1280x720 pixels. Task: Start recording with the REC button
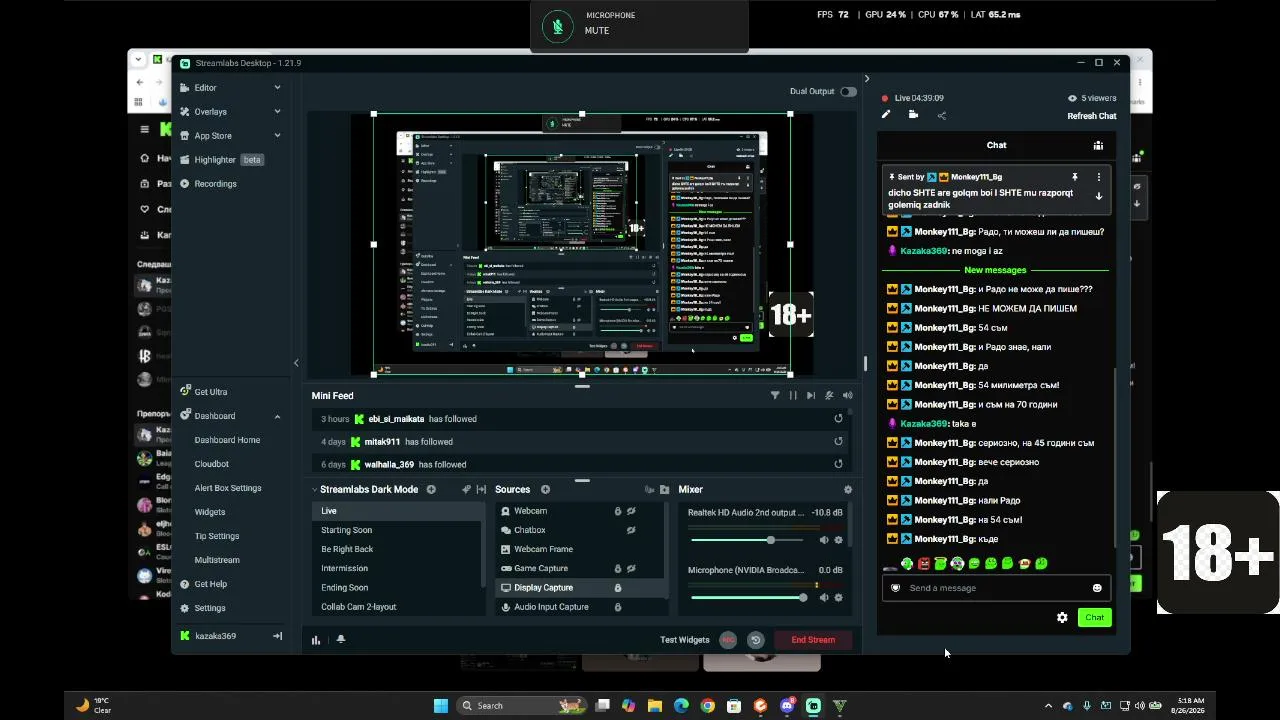[728, 640]
